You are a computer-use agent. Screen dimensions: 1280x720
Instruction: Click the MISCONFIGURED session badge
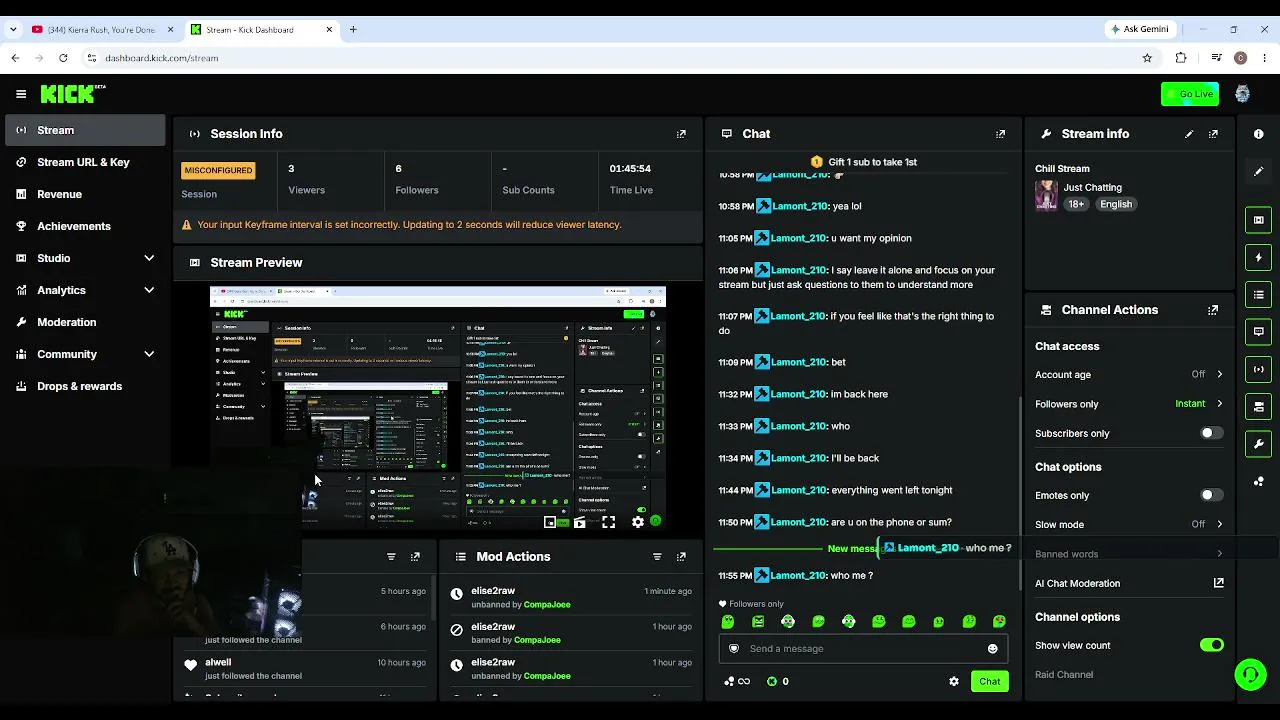[x=218, y=171]
